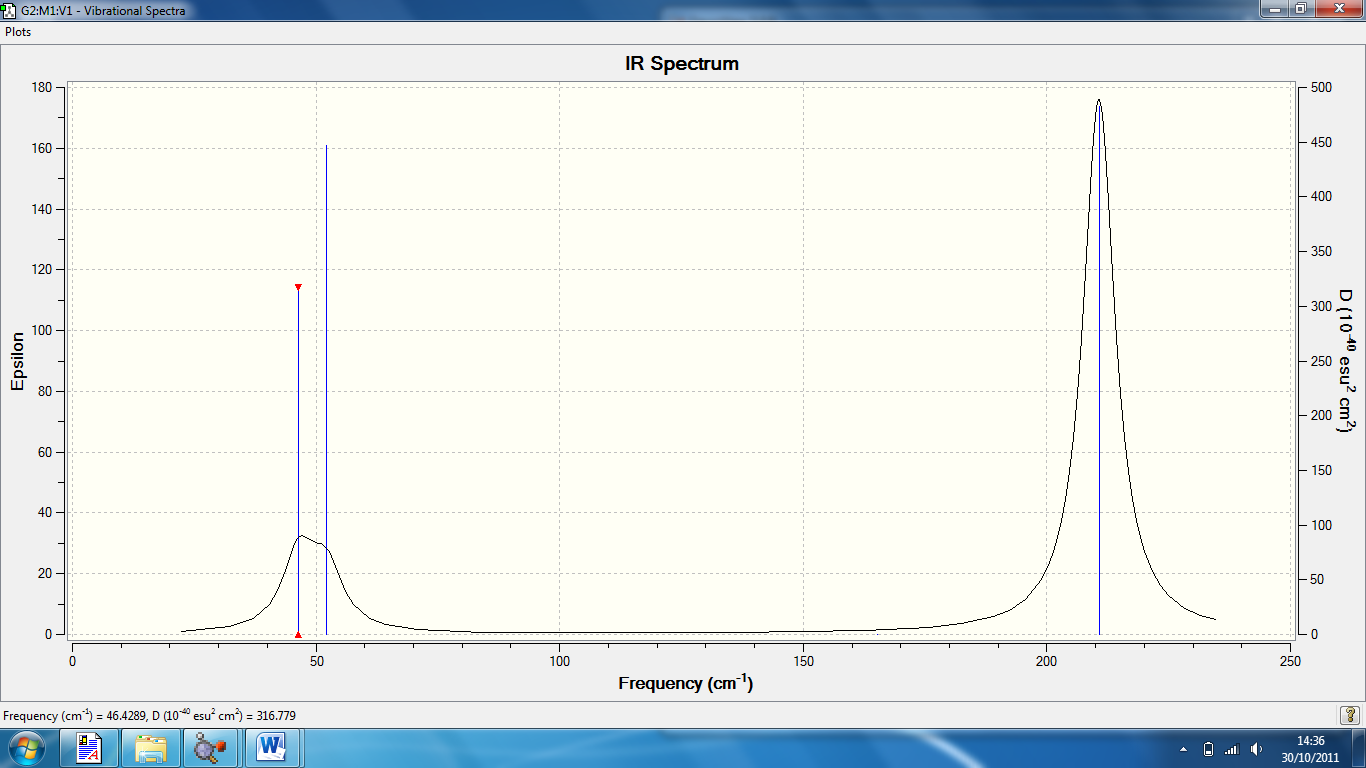
Task: Click the help question mark icon
Action: click(1349, 715)
